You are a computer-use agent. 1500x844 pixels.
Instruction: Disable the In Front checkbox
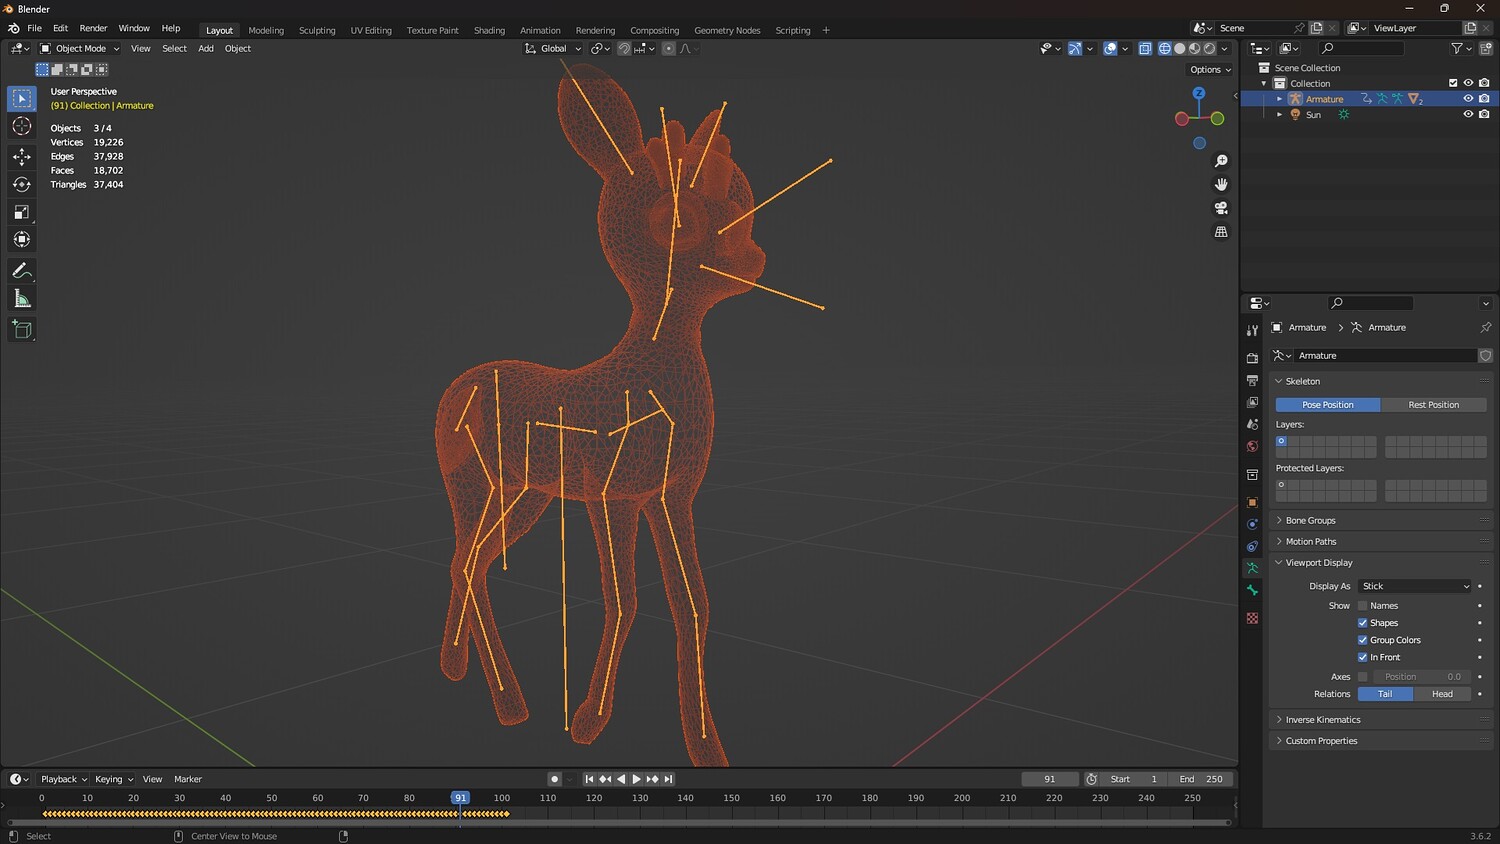[x=1362, y=657]
